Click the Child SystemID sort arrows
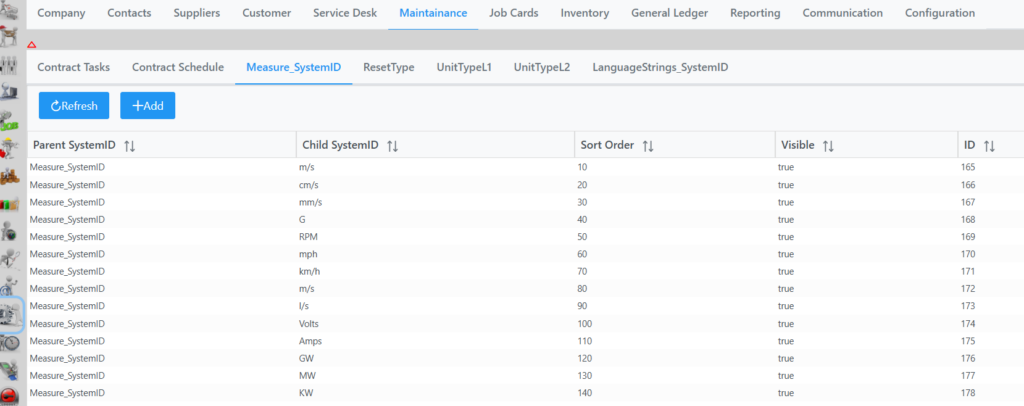Screen dimensions: 1024x406 tap(392, 146)
